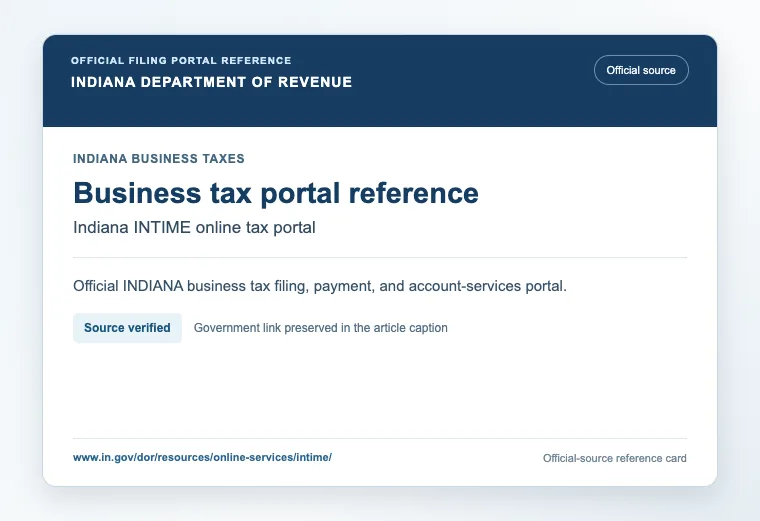The height and width of the screenshot is (521, 760).
Task: Select the Business tax portal reference heading
Action: click(x=276, y=193)
